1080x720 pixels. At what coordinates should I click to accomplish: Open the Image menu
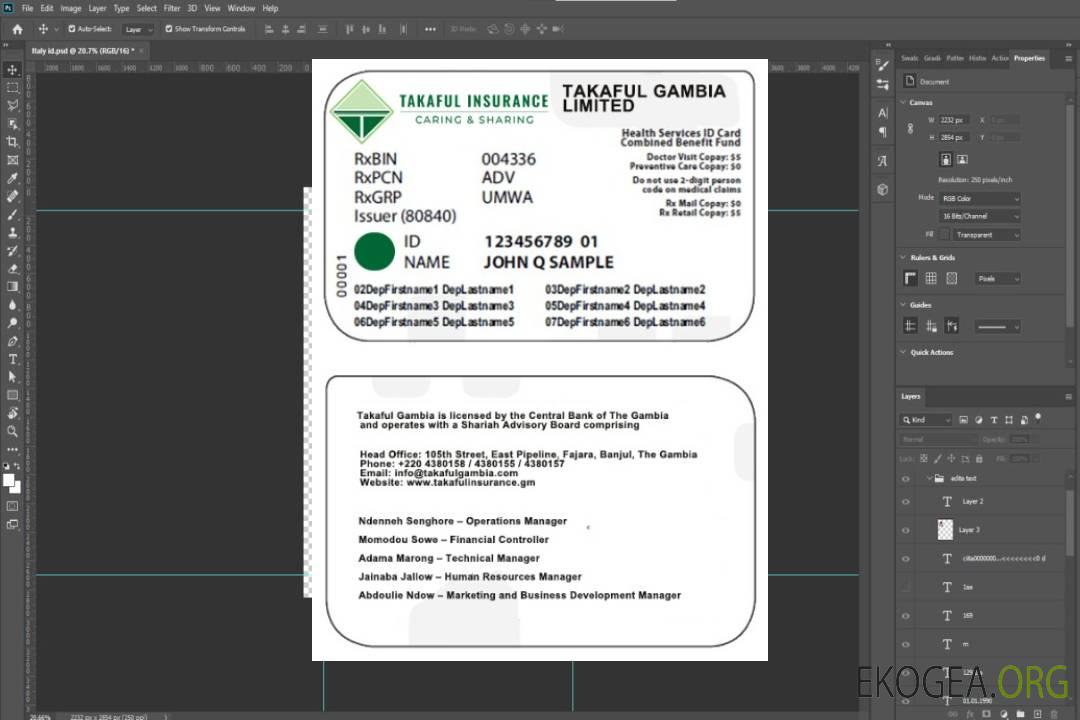[71, 8]
